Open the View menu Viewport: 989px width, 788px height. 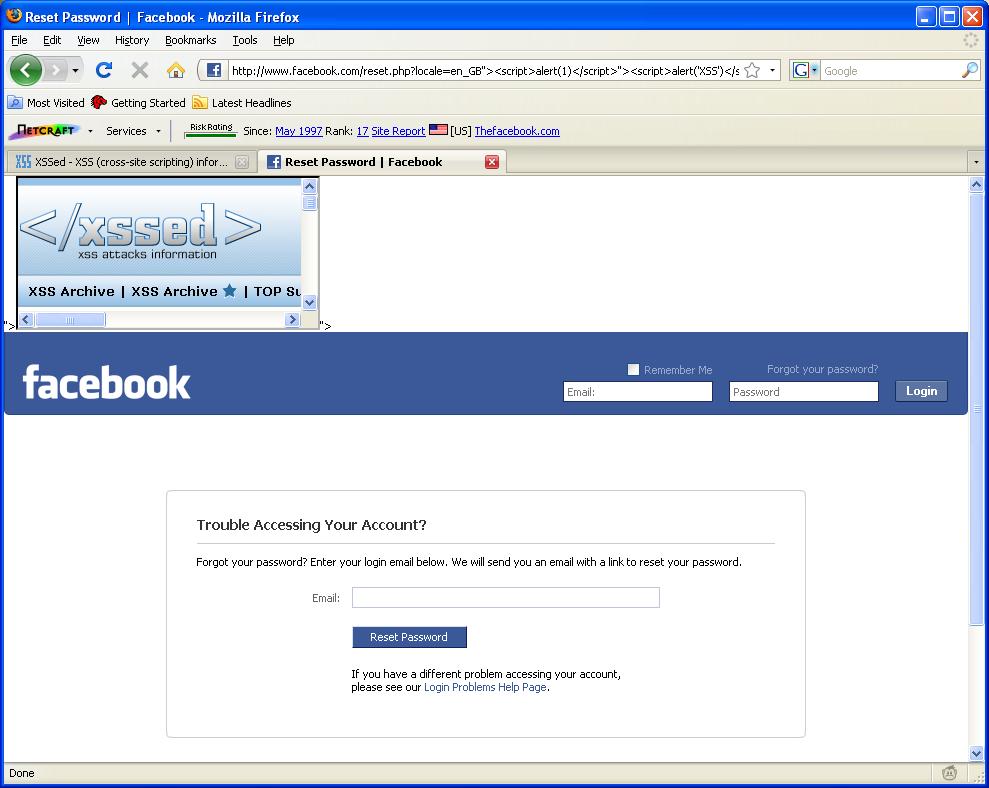tap(88, 40)
